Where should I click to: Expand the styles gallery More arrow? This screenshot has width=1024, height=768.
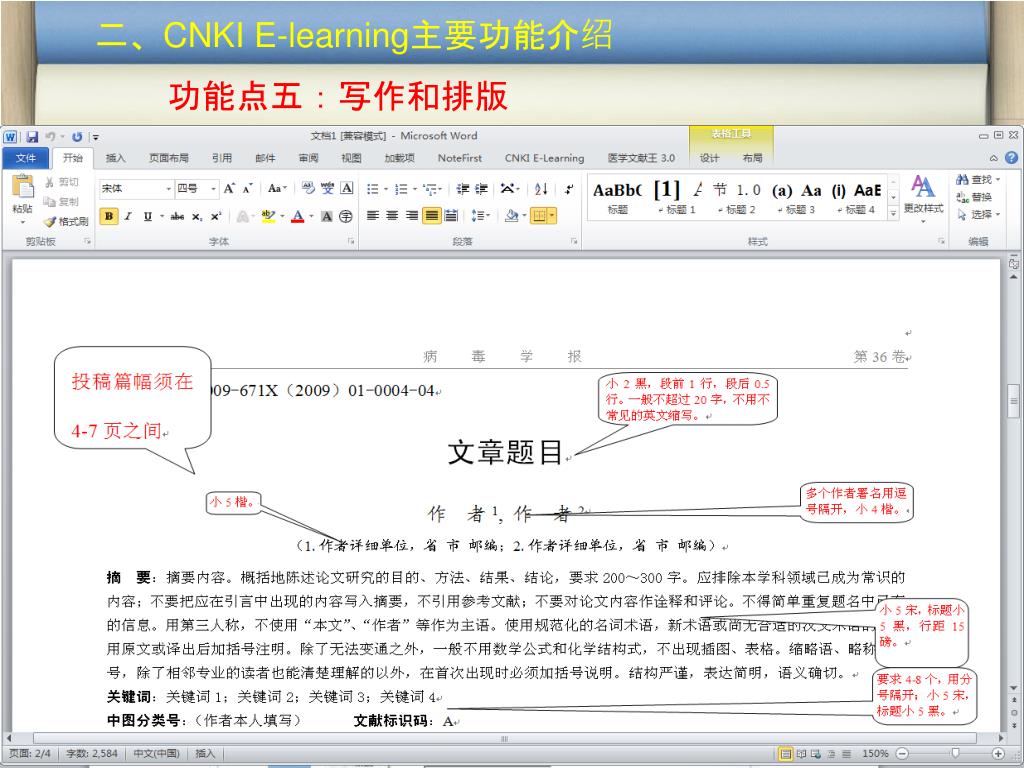(893, 213)
